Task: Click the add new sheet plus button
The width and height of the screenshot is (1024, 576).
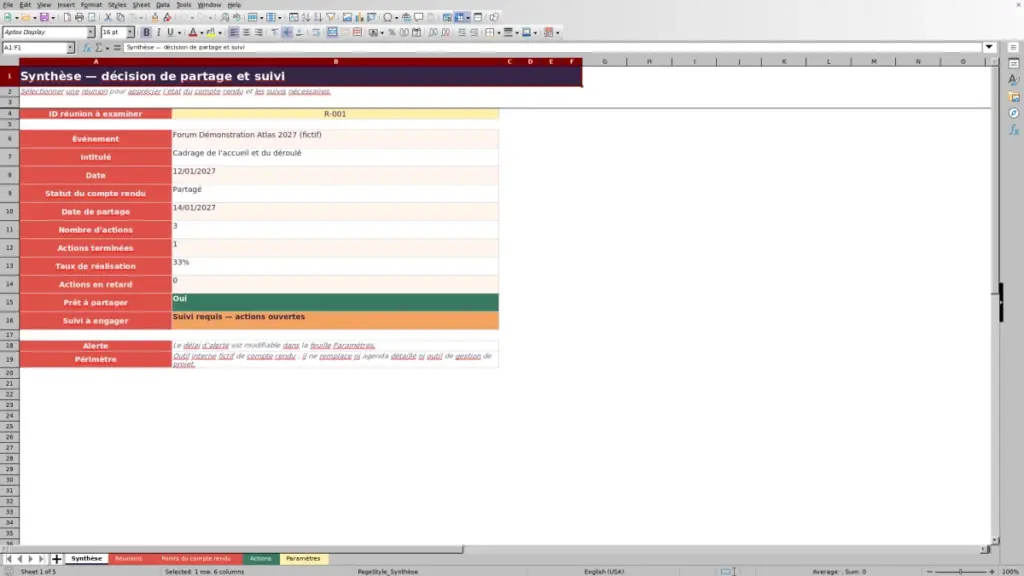Action: pyautogui.click(x=56, y=559)
